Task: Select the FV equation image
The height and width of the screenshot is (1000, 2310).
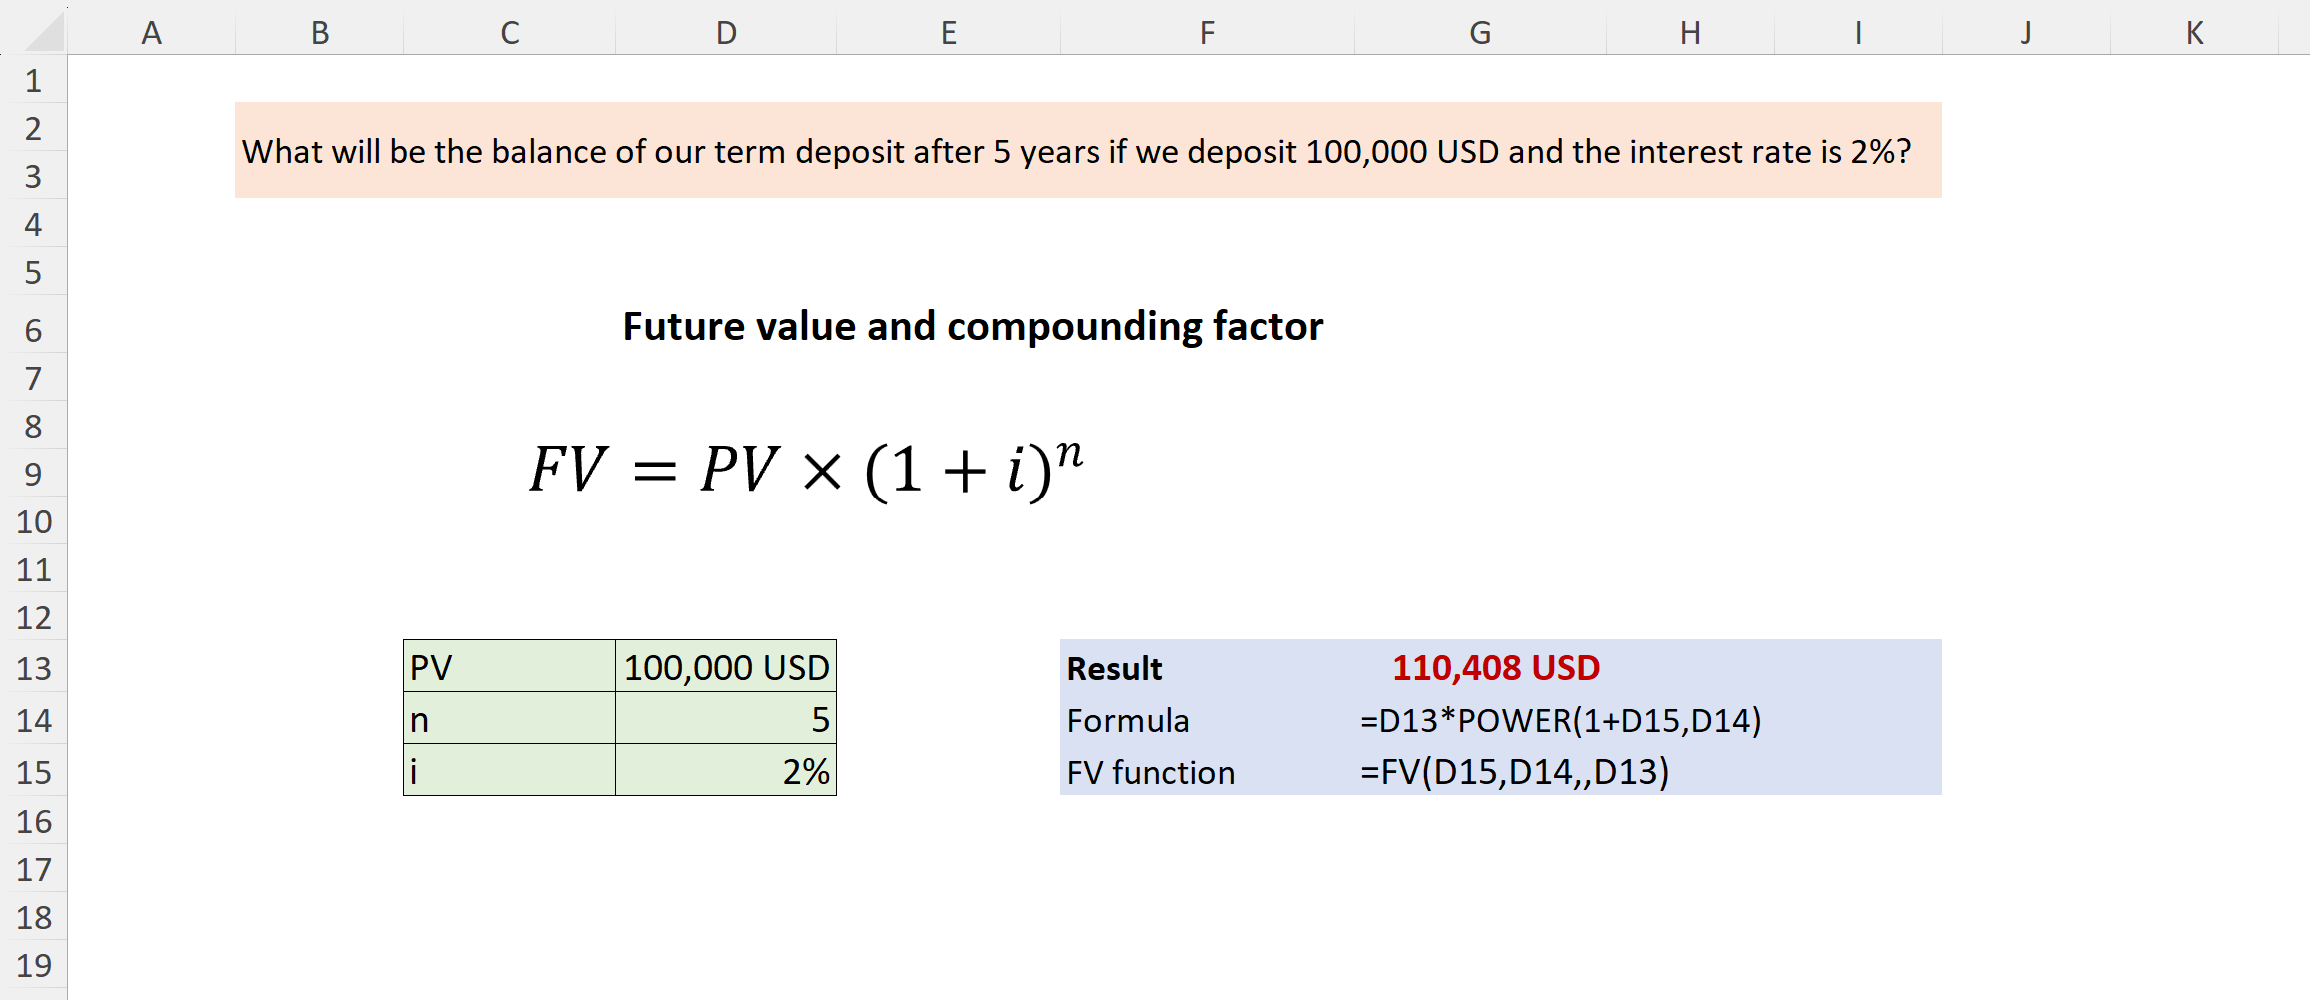Action: click(806, 469)
